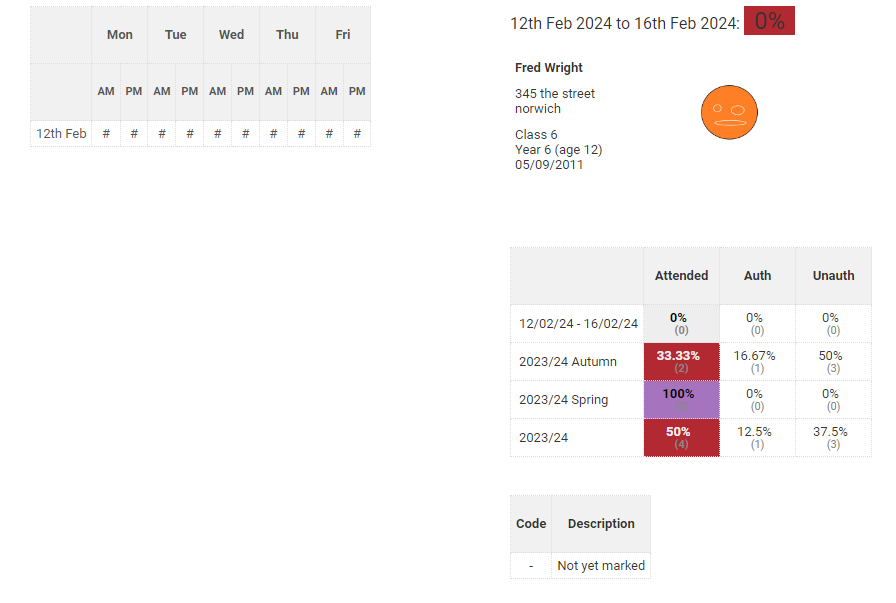Viewport: 896px width, 603px height.
Task: Click the Not yet marked code description
Action: coord(601,566)
